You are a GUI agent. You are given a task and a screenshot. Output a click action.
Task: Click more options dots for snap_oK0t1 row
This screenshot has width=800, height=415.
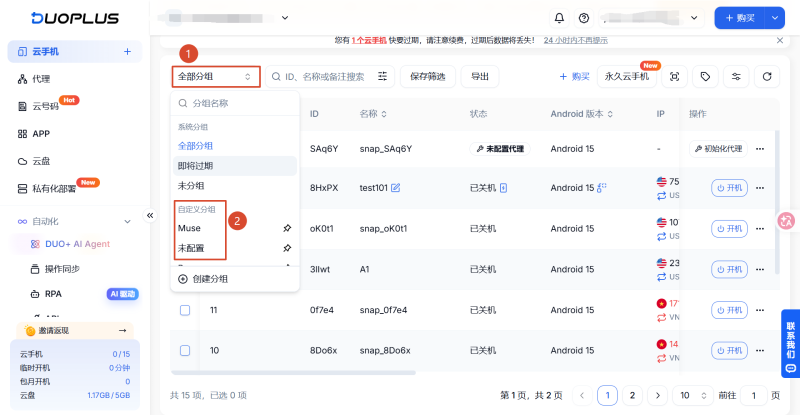click(x=760, y=229)
